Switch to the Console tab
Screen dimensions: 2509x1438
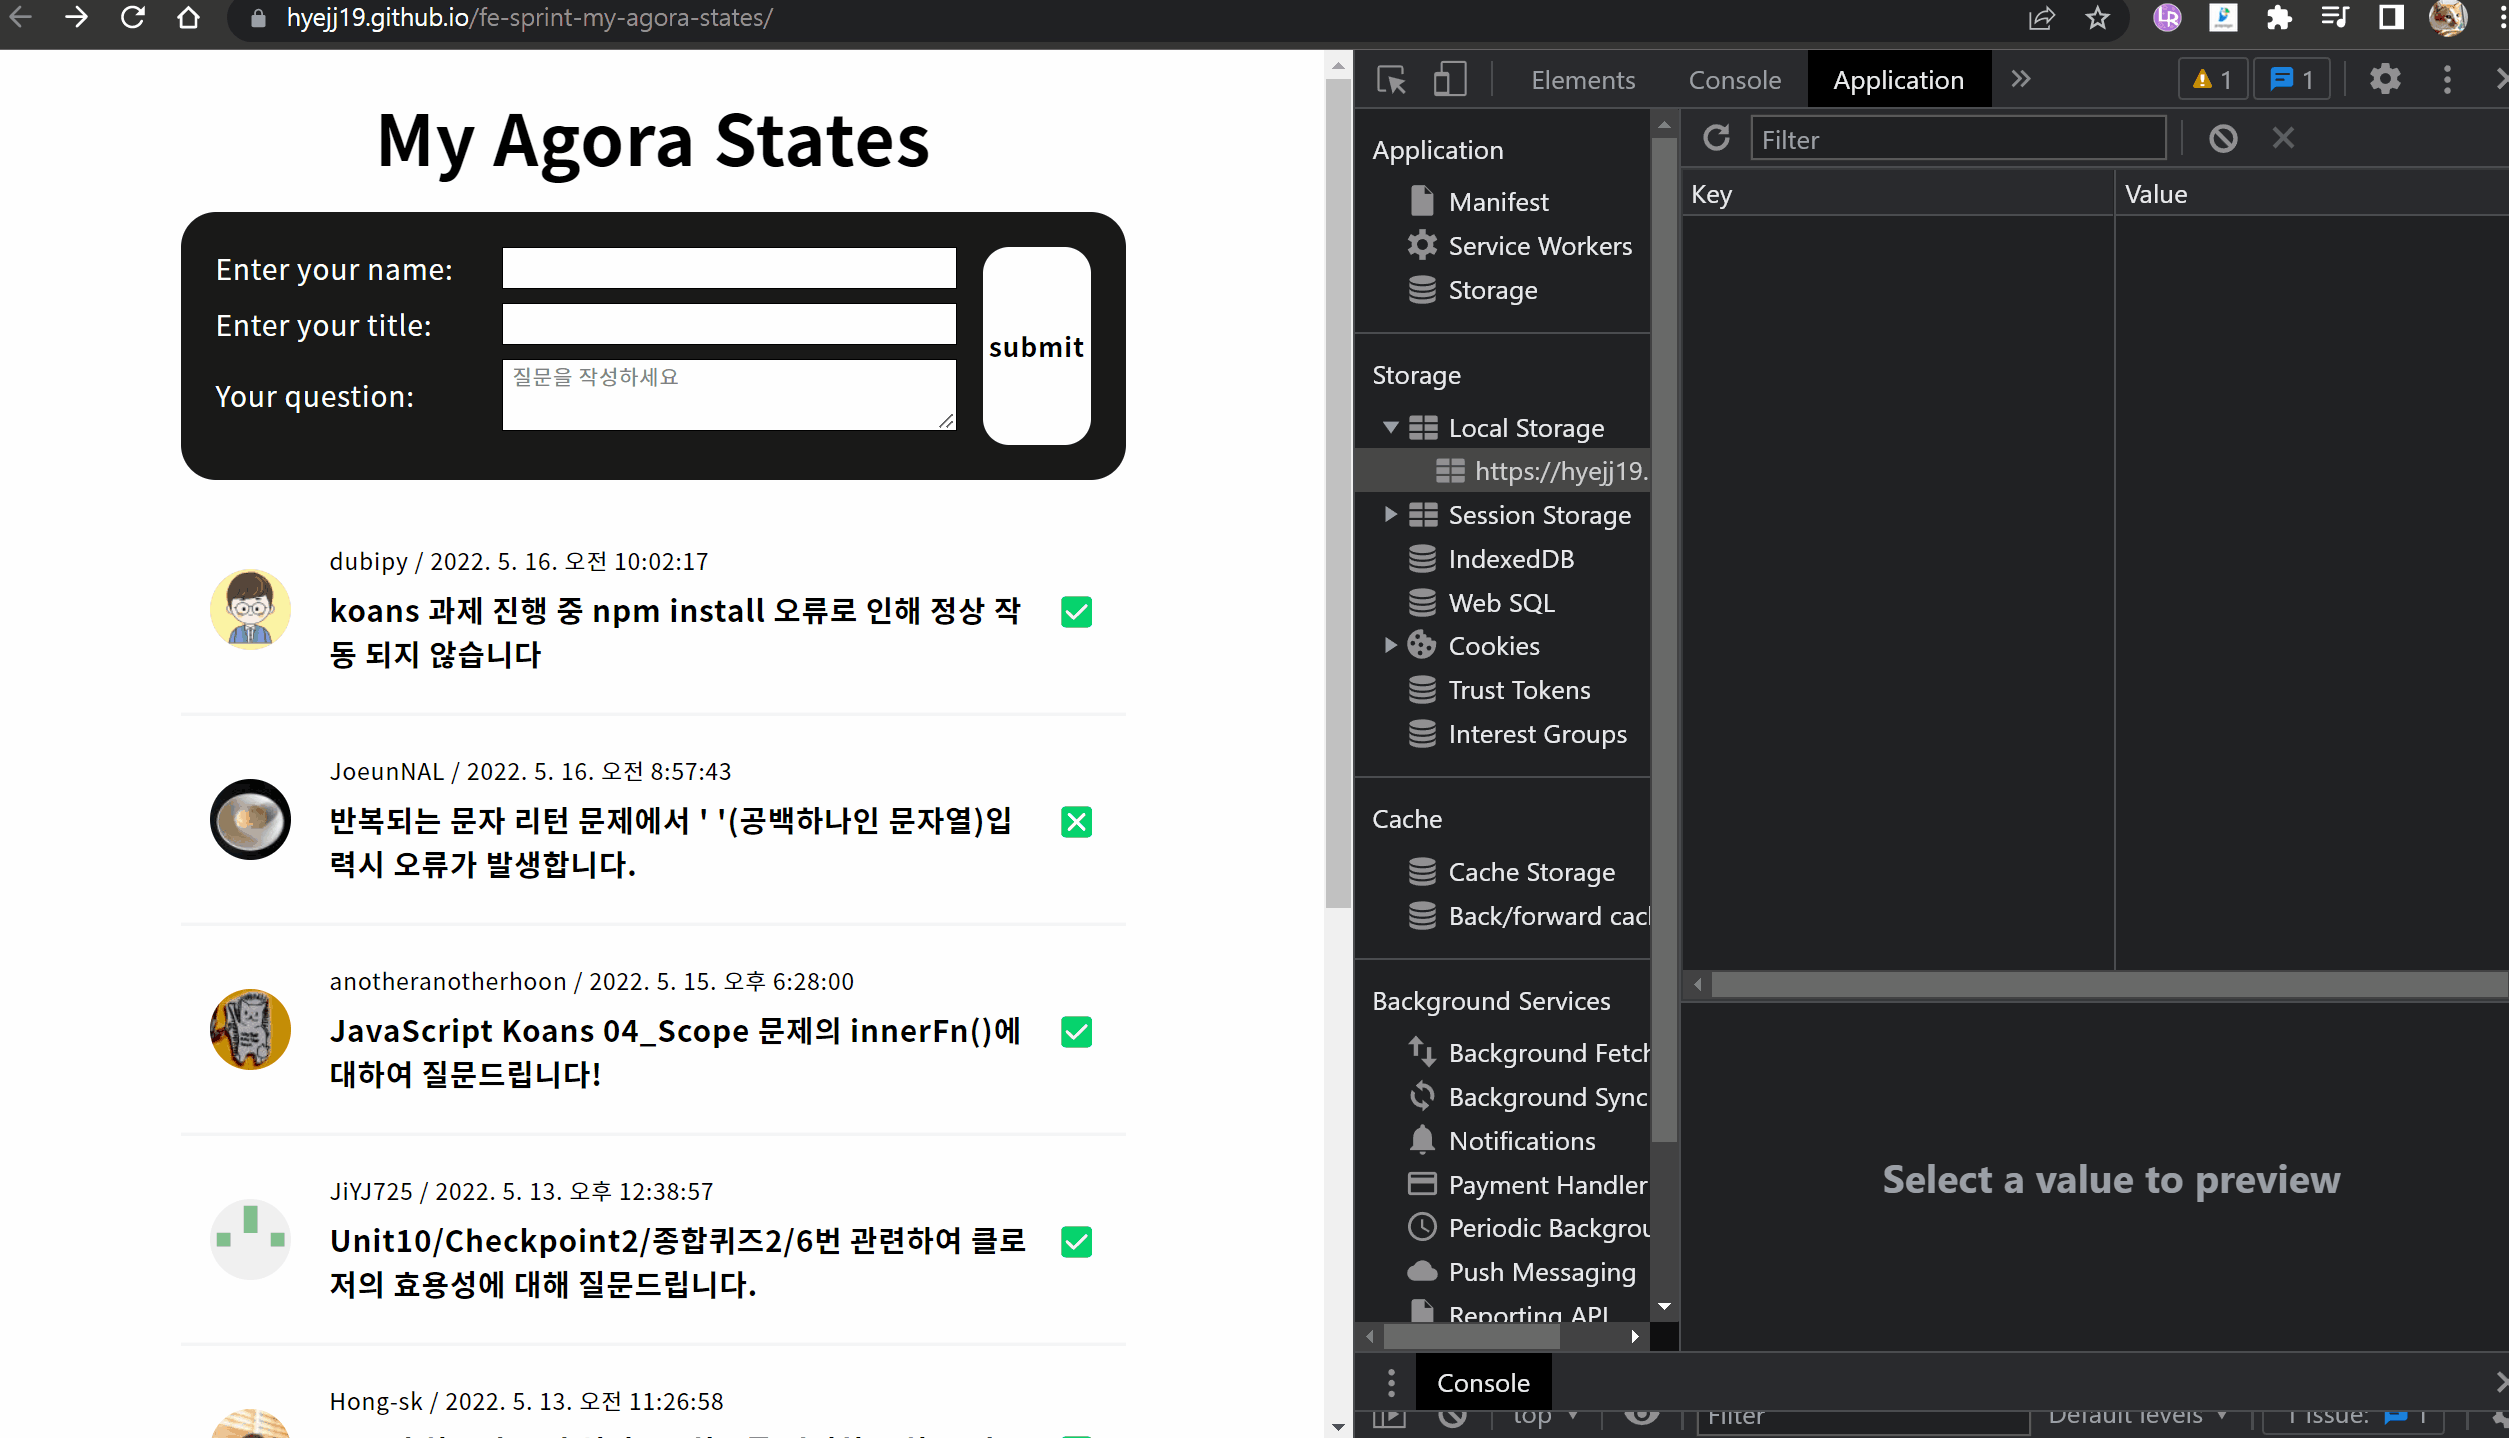(x=1734, y=80)
